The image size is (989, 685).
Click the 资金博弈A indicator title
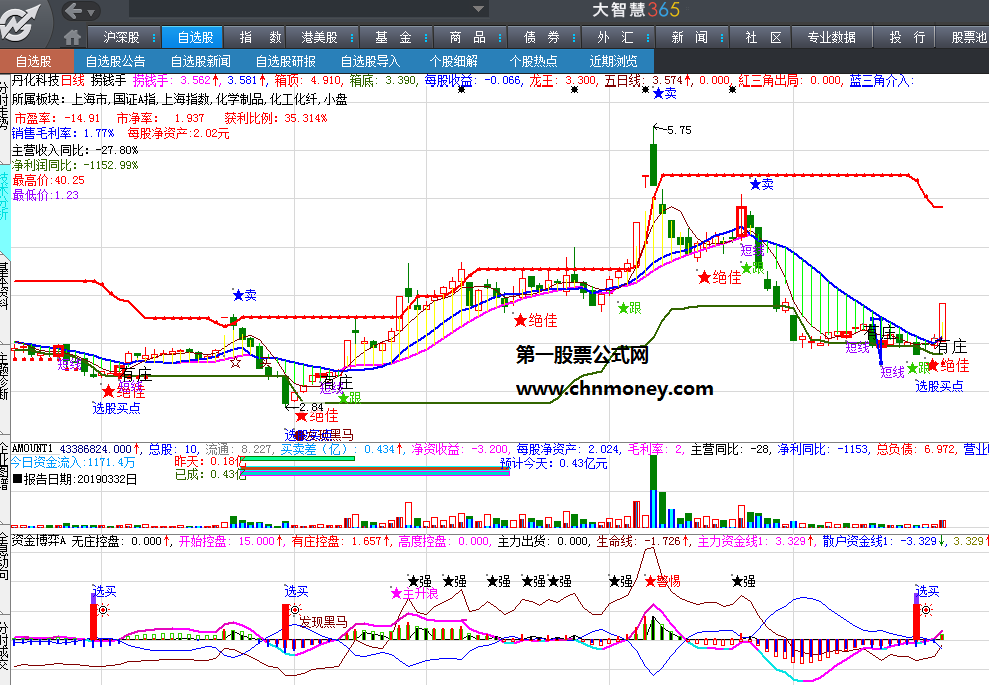coord(38,541)
